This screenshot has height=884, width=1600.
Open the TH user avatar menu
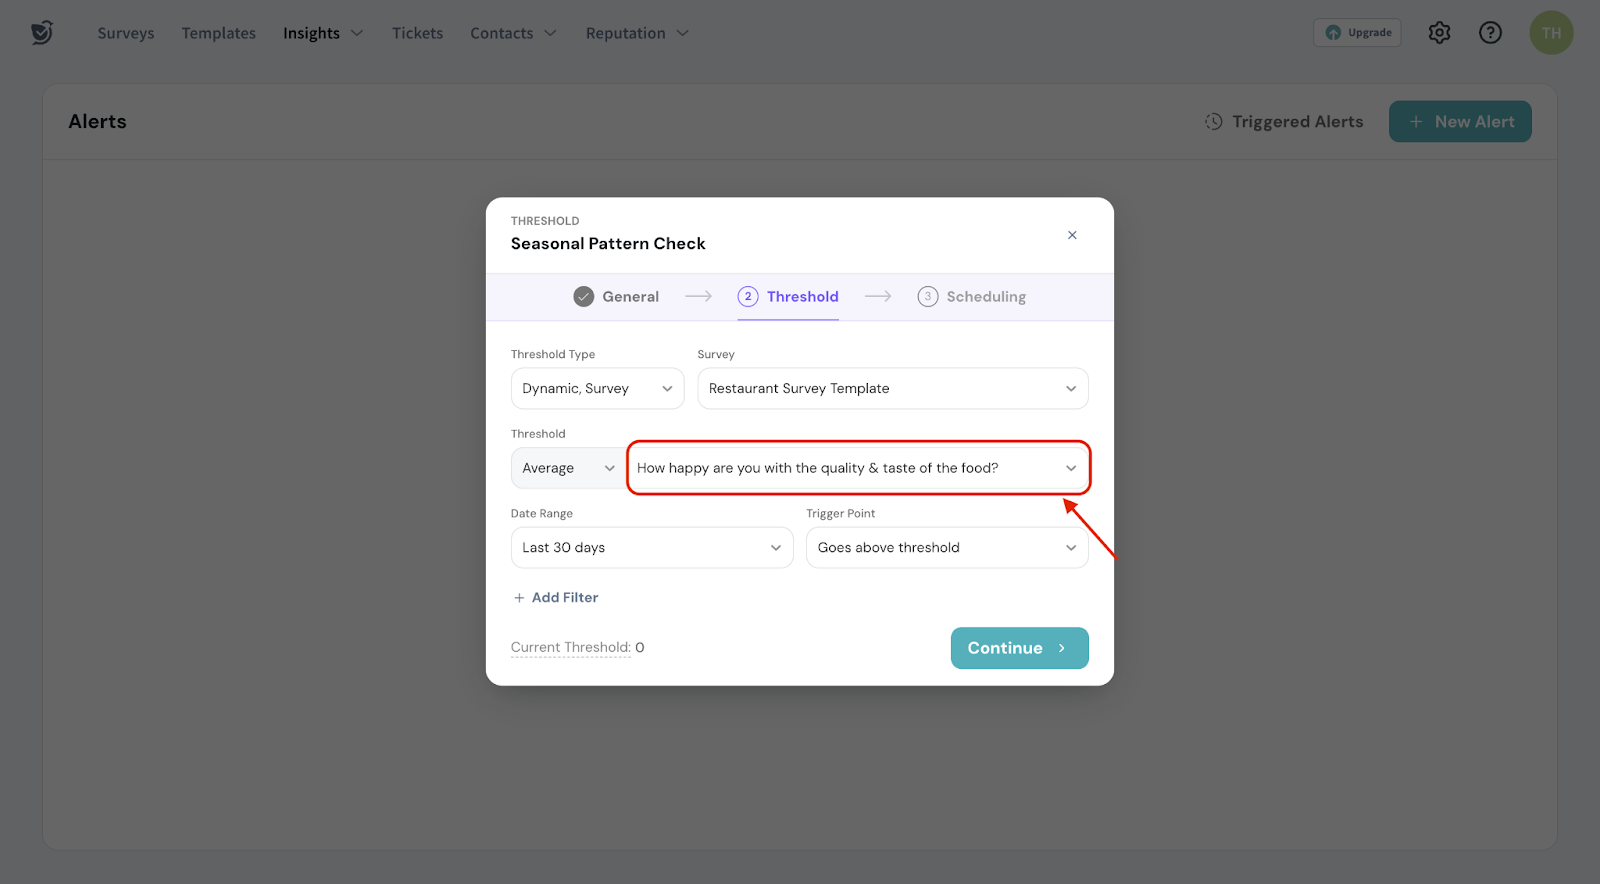pyautogui.click(x=1551, y=33)
